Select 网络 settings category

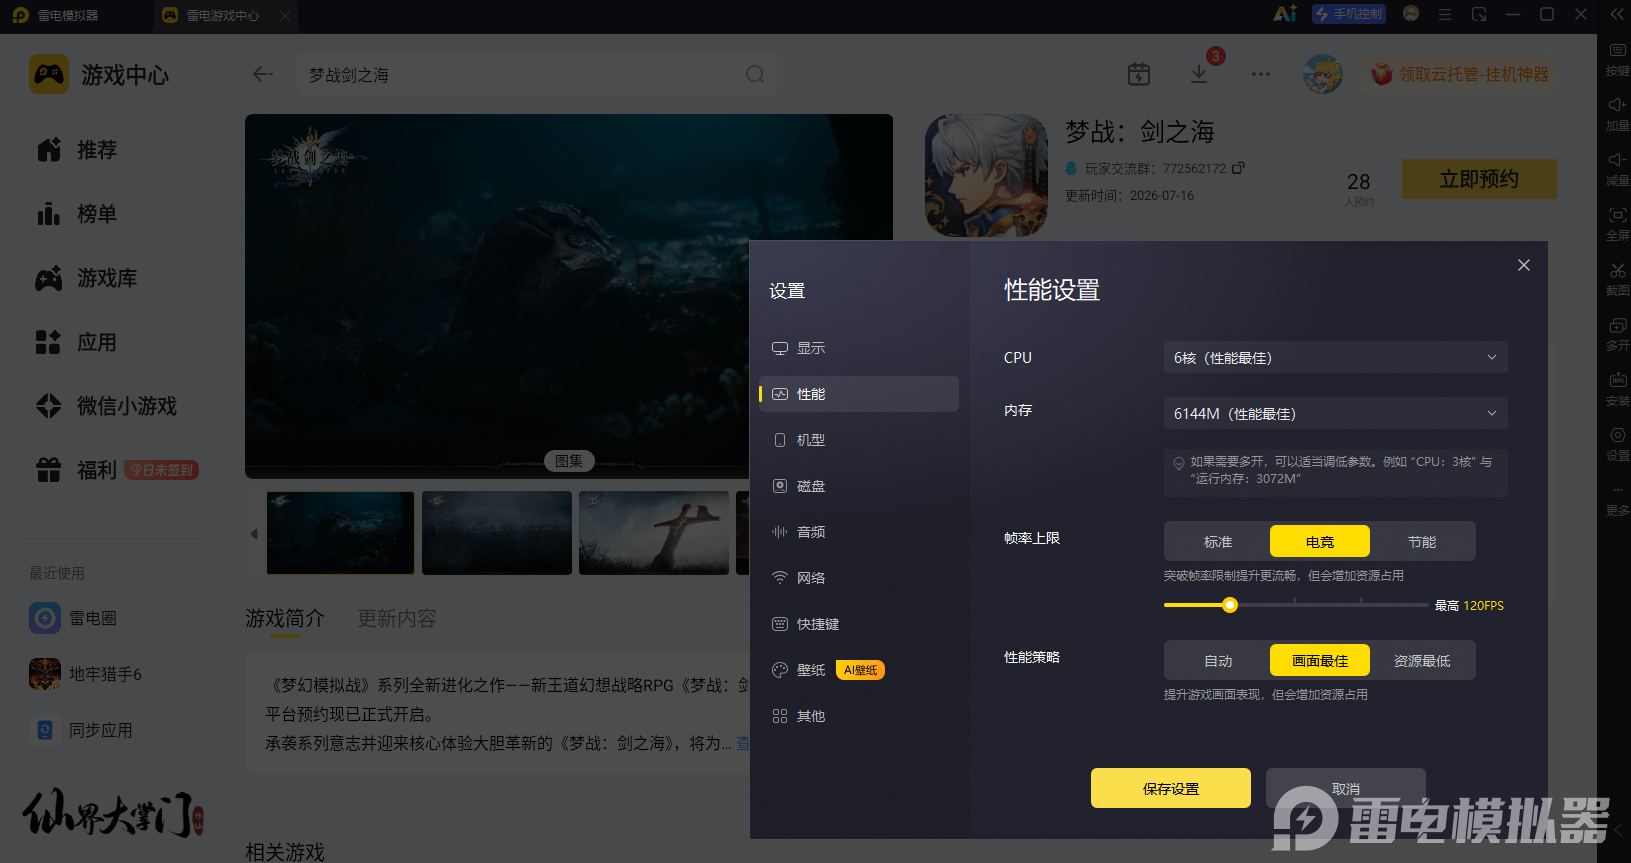859,578
